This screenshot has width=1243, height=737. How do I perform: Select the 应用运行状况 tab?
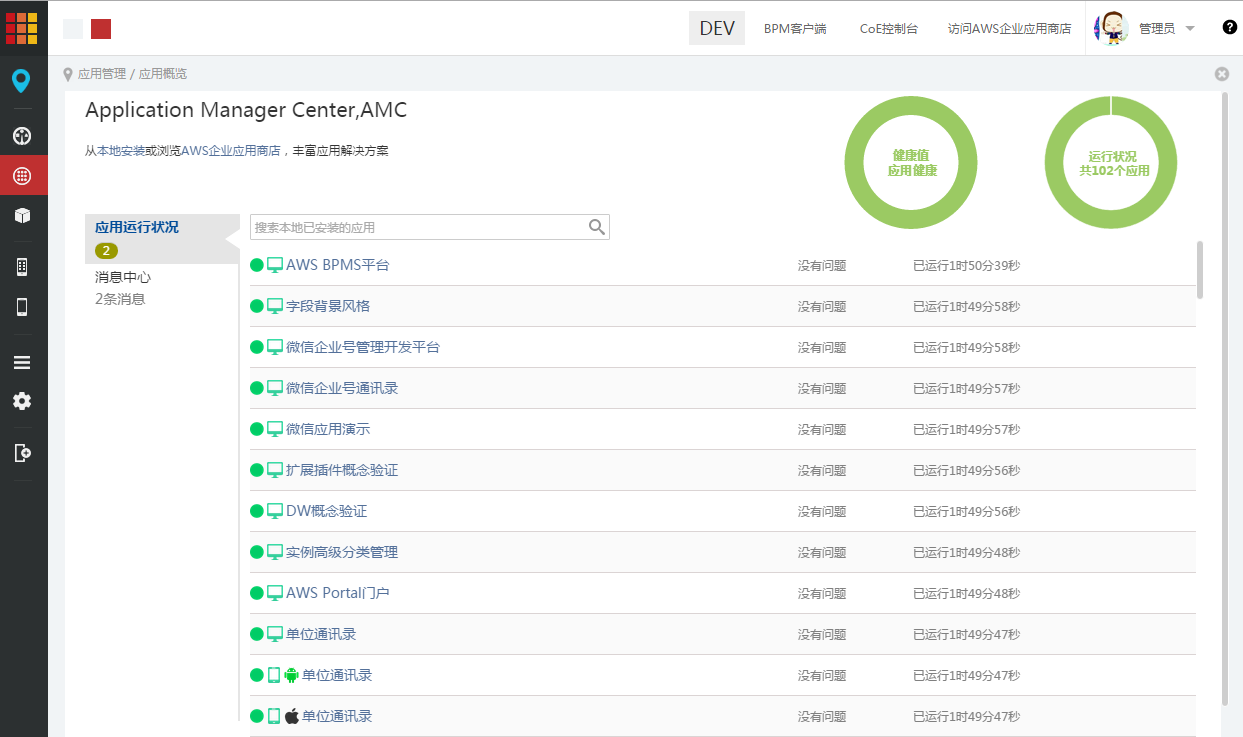137,227
